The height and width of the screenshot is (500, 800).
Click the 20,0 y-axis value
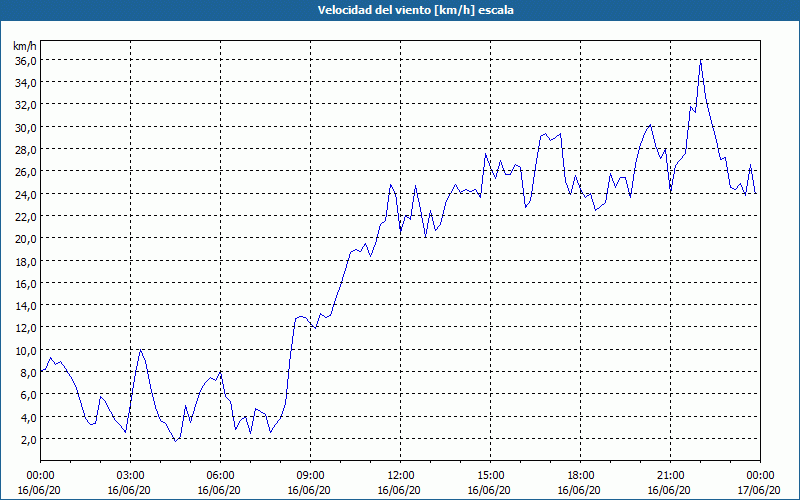pos(26,239)
